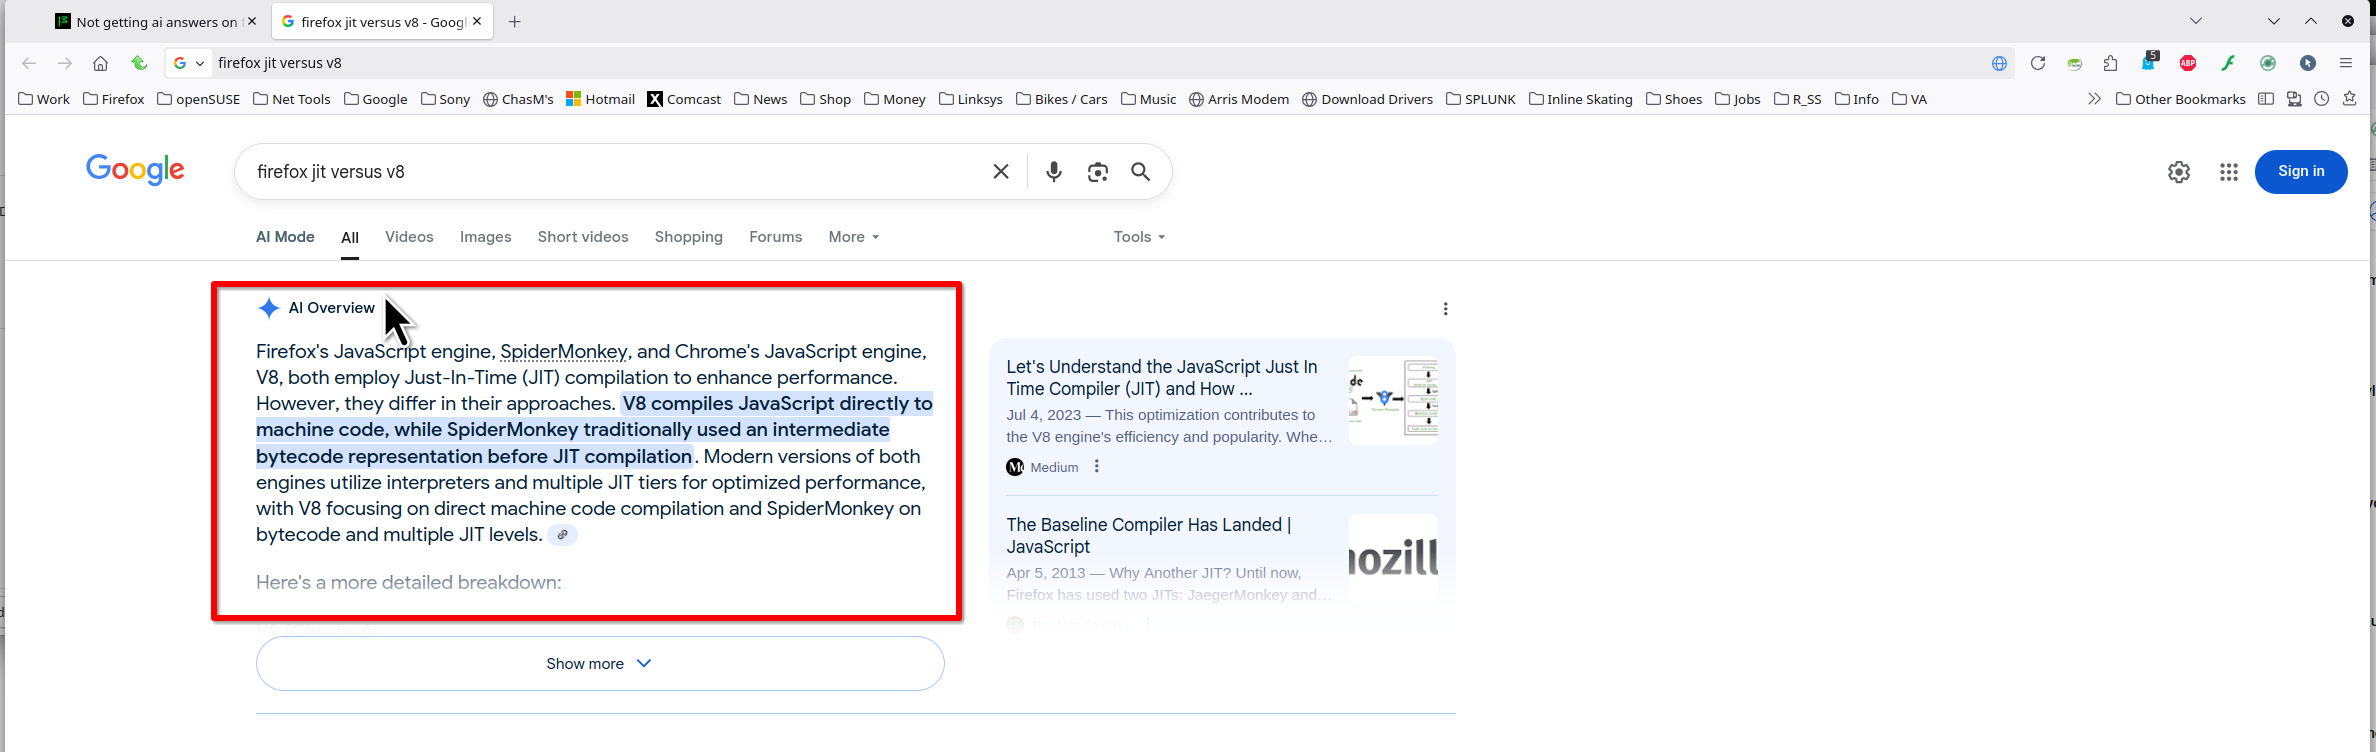Open the search engine selector dropdown
The image size is (2376, 752).
click(189, 63)
